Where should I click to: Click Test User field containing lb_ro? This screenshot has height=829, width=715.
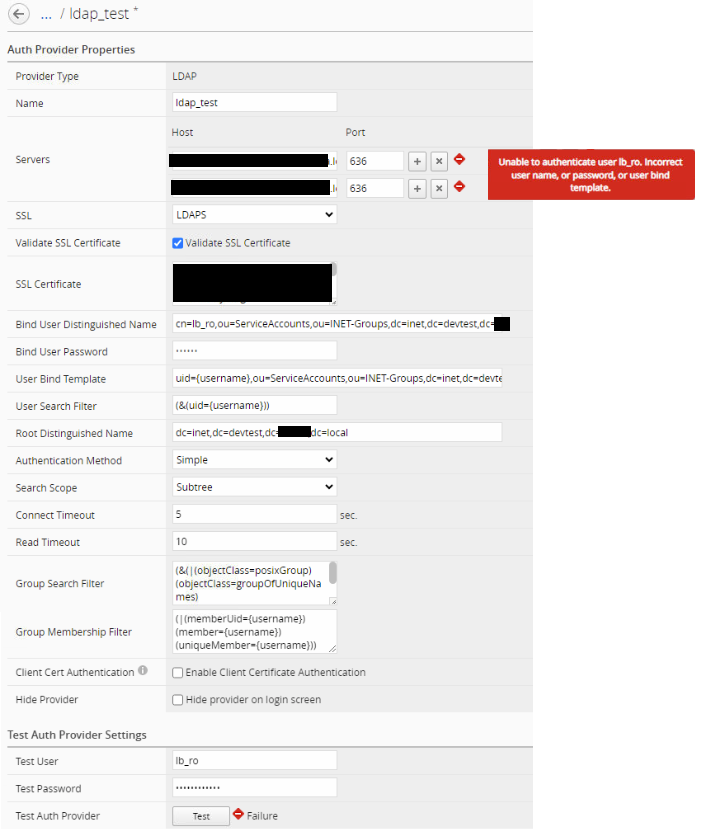254,760
